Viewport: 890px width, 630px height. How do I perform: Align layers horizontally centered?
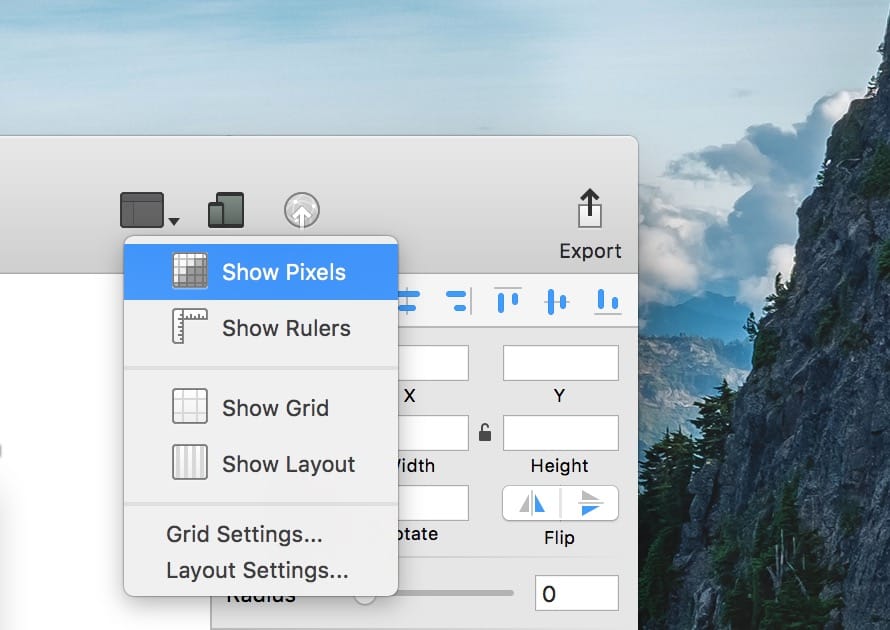[x=409, y=301]
